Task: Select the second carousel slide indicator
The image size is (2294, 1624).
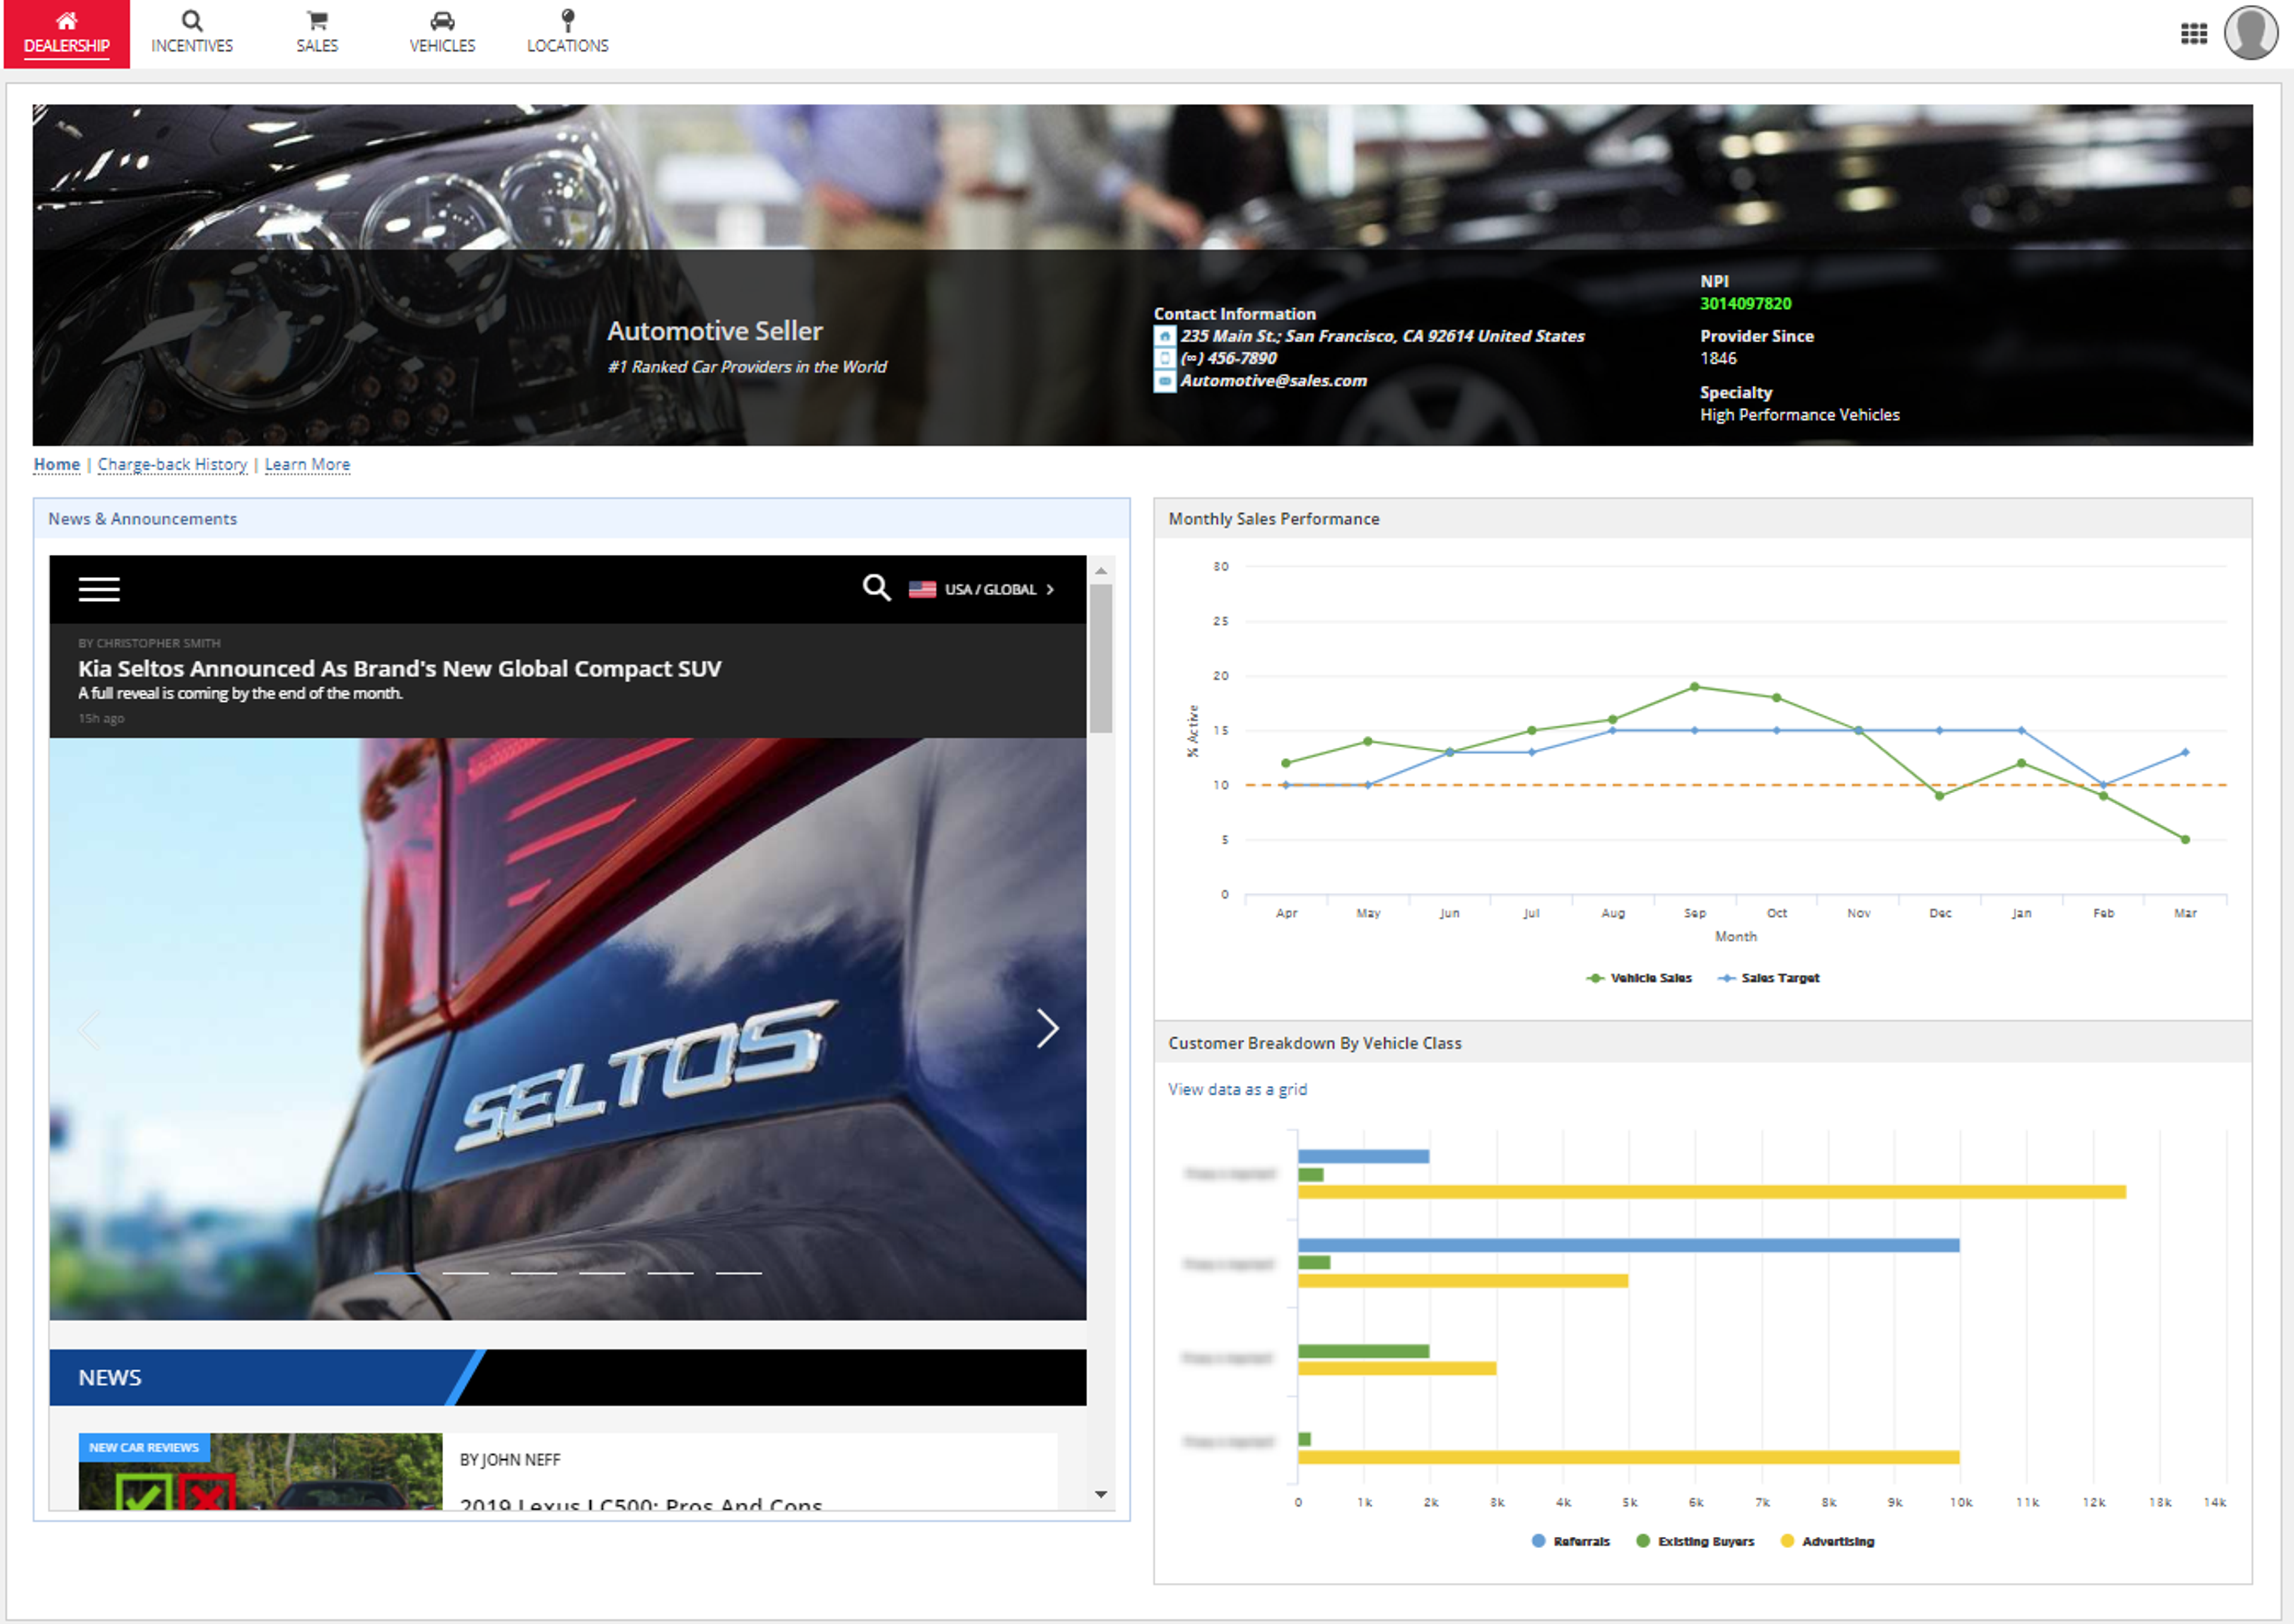Action: coord(465,1273)
